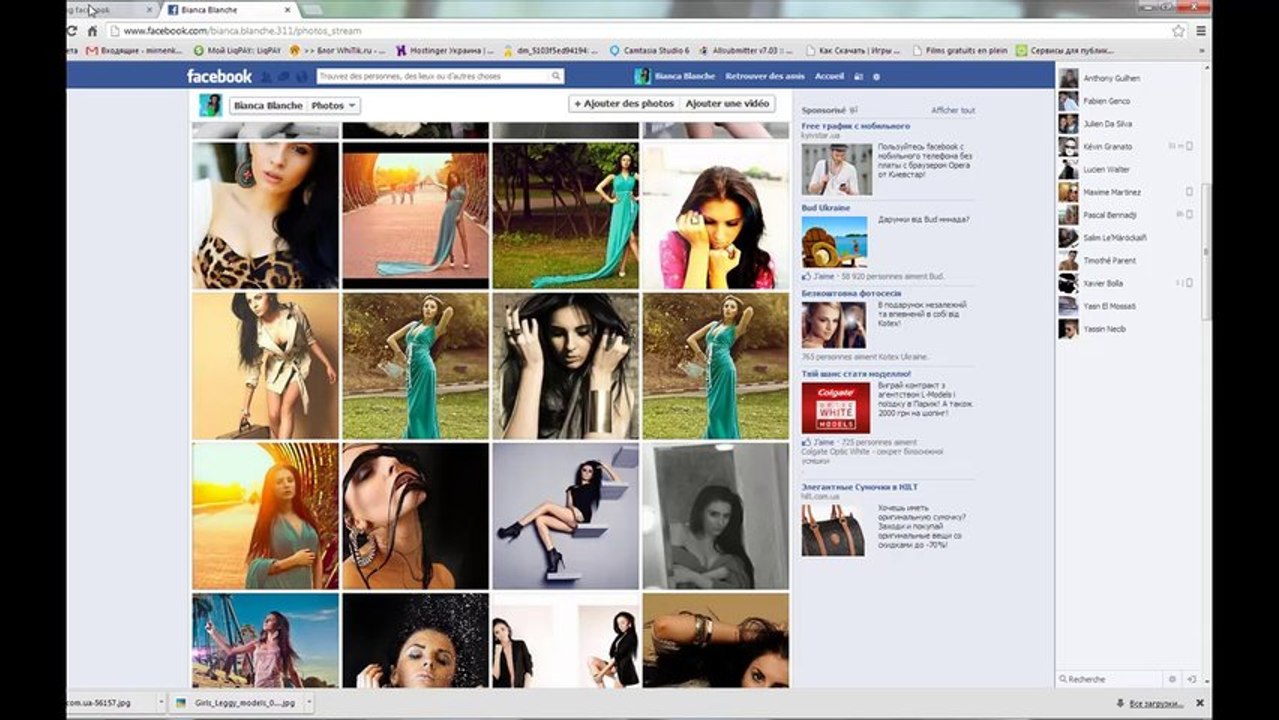
Task: Click Afficher tout link in Sponsorisé
Action: [x=953, y=110]
